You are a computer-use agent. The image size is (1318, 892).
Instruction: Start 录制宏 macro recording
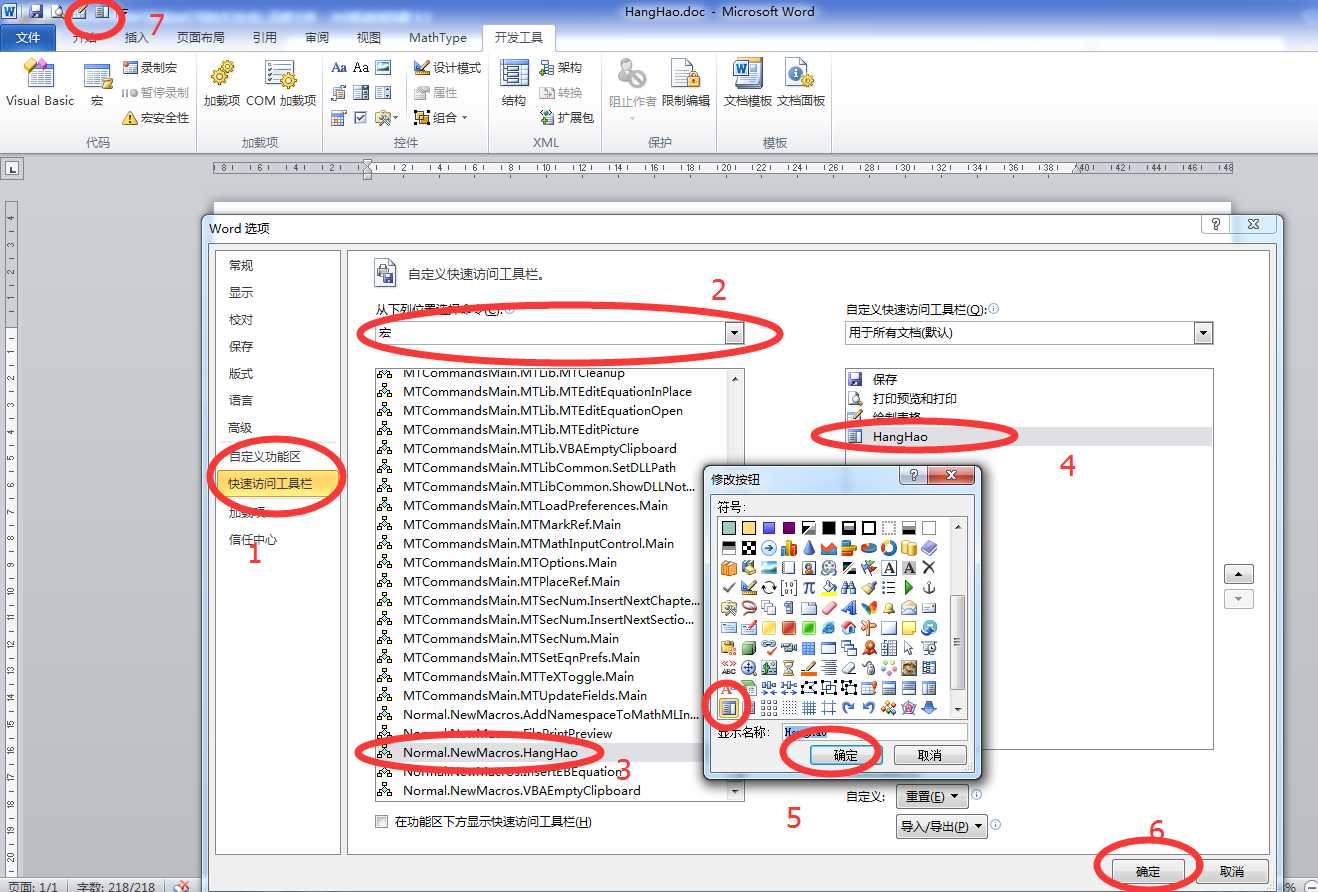[x=149, y=68]
